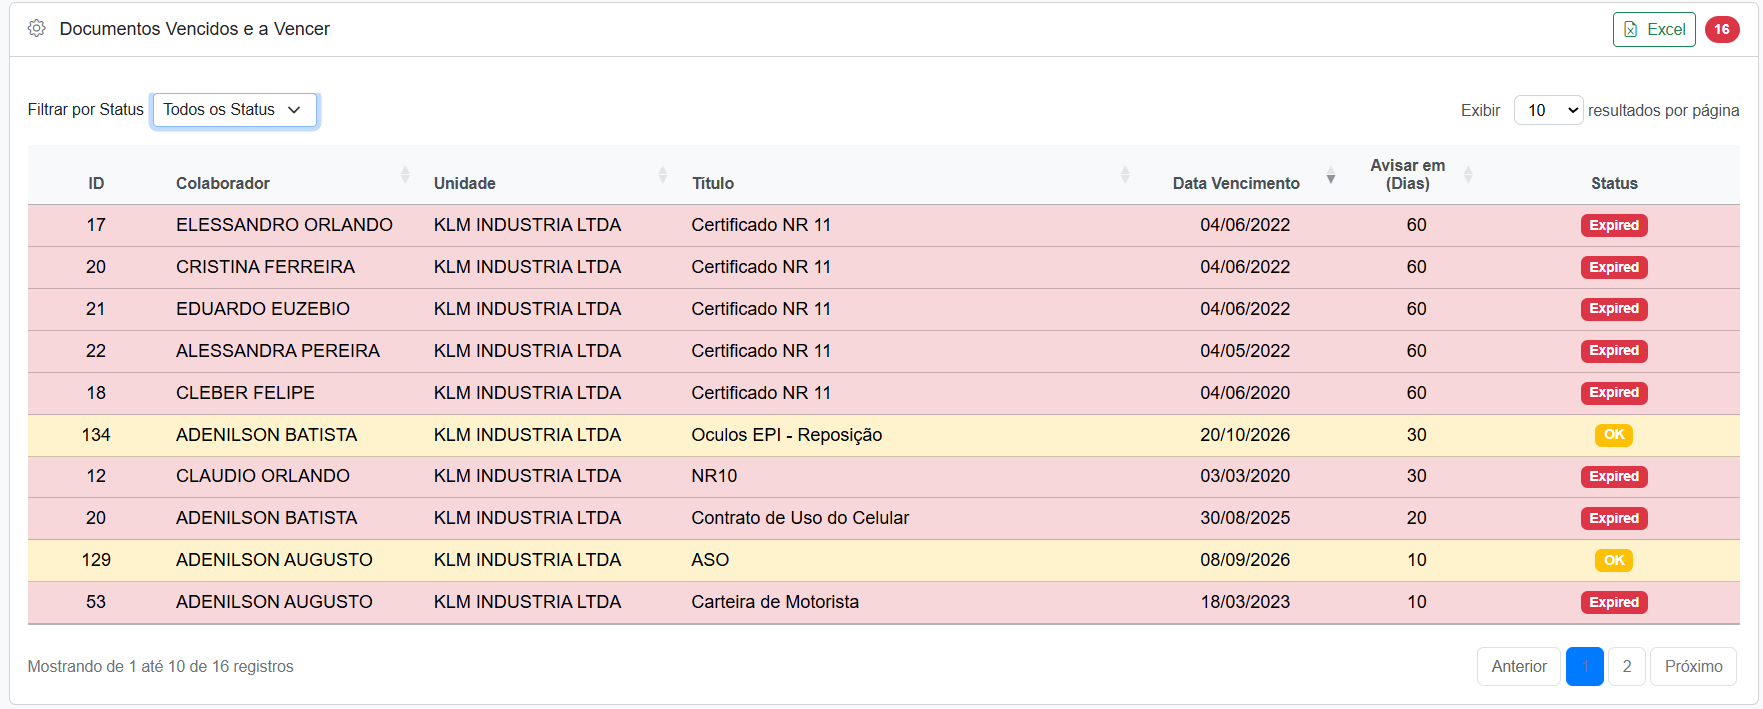Go to page 2 of results
This screenshot has height=709, width=1763.
click(1626, 666)
